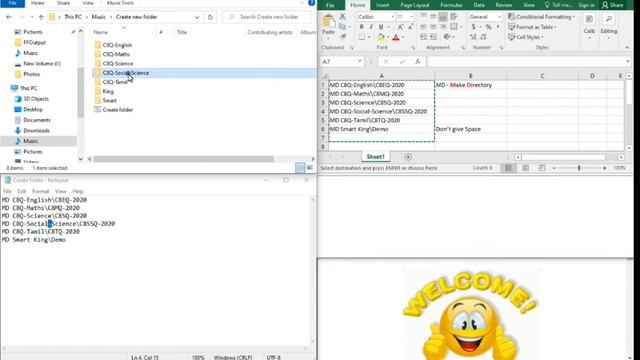This screenshot has width=640, height=360.
Task: Open Excel Data tab
Action: point(479,5)
